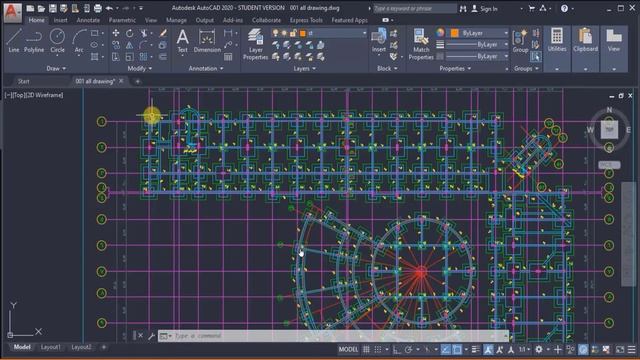The height and width of the screenshot is (360, 640).
Task: Click the current layer color swatch
Action: tap(302, 33)
